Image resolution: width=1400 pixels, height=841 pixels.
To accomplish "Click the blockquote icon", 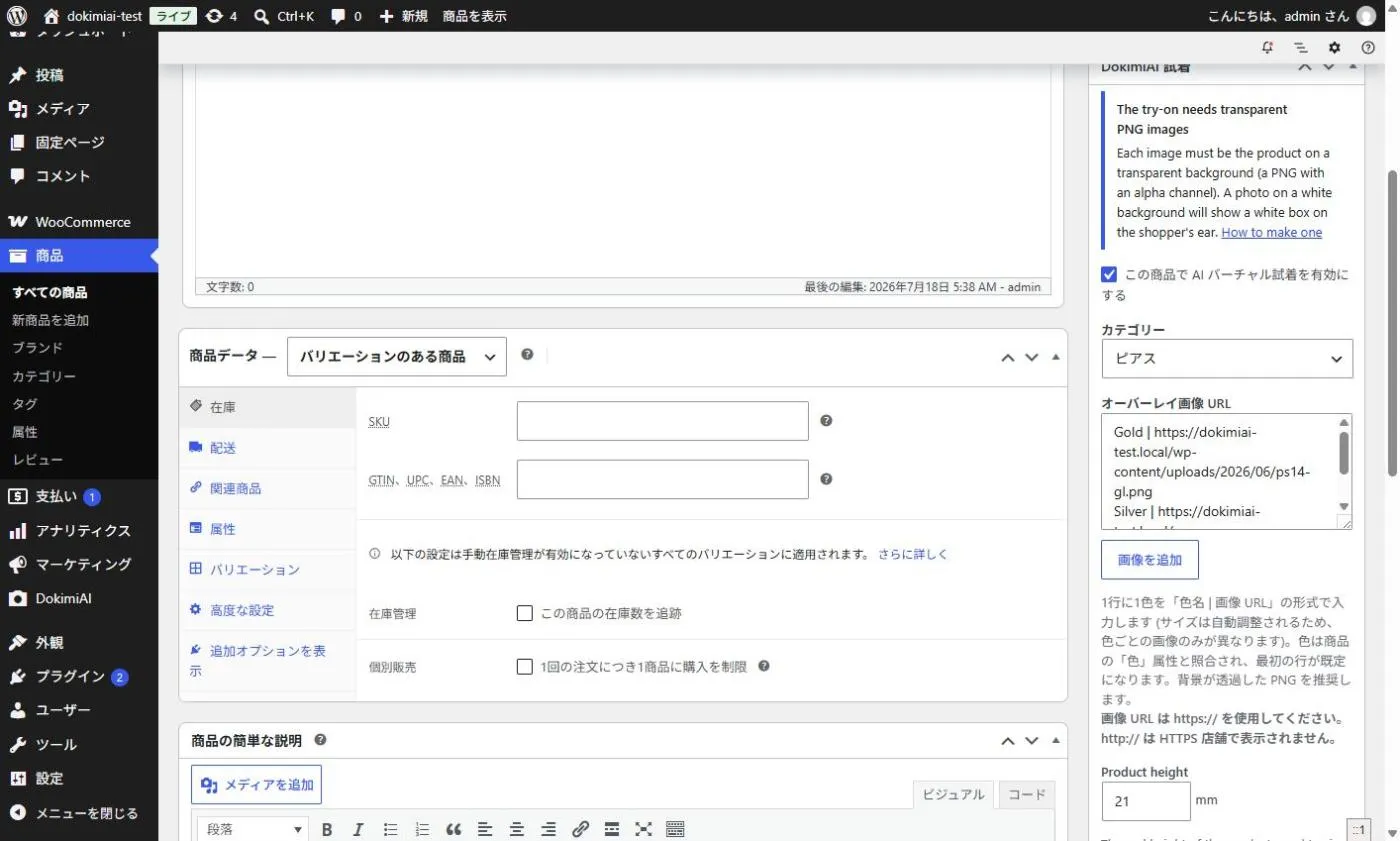I will tap(453, 829).
